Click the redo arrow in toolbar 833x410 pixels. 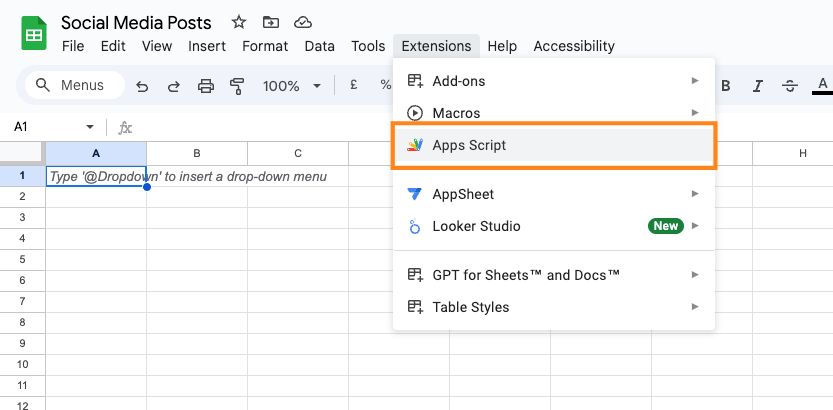(174, 86)
